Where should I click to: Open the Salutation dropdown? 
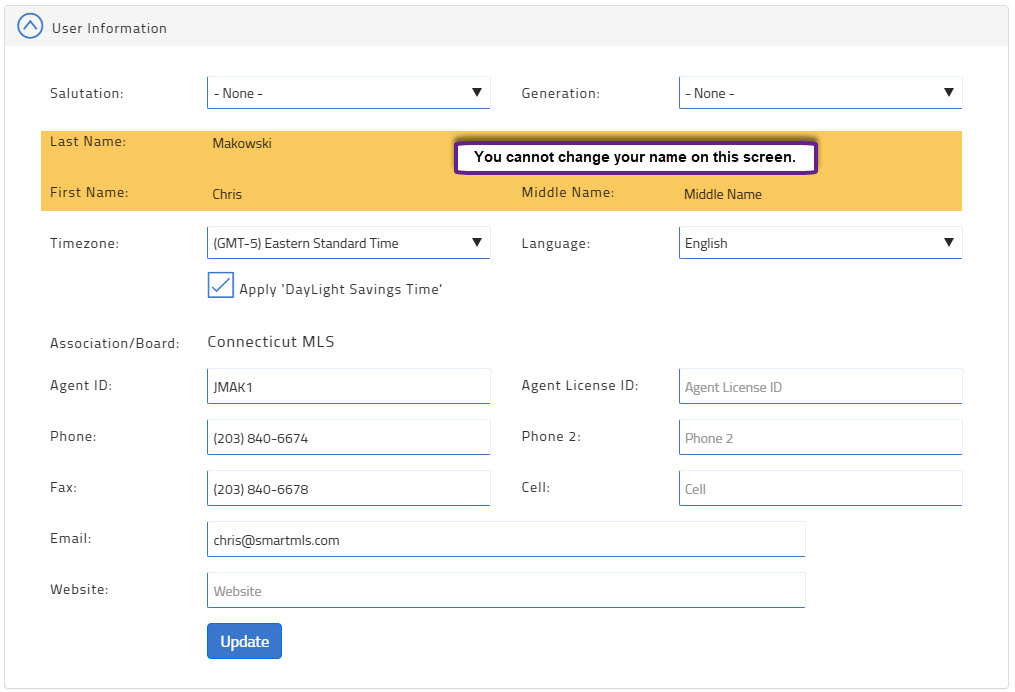tap(348, 93)
